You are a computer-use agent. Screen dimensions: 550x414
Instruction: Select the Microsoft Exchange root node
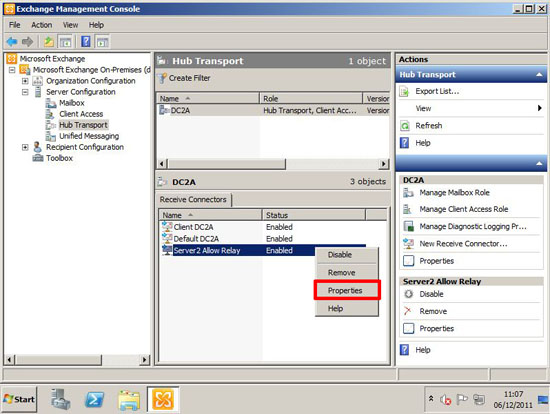tap(52, 59)
